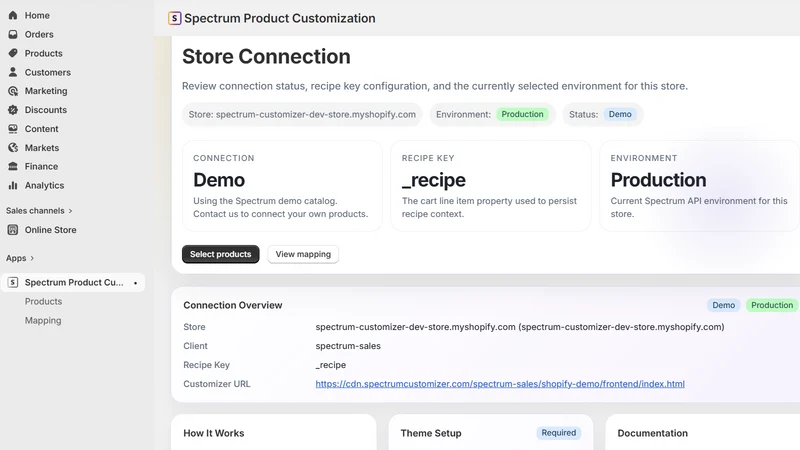Click the View mapping button
This screenshot has height=450, width=800.
[x=303, y=254]
